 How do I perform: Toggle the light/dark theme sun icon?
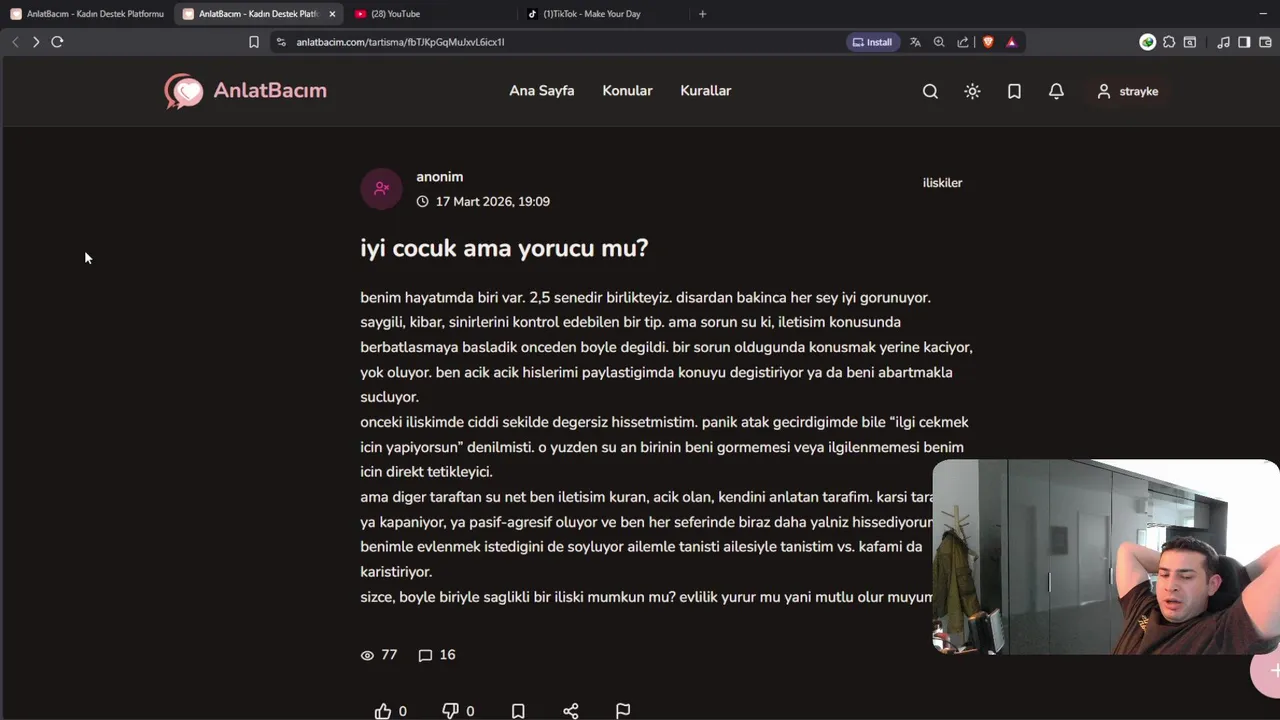click(972, 91)
